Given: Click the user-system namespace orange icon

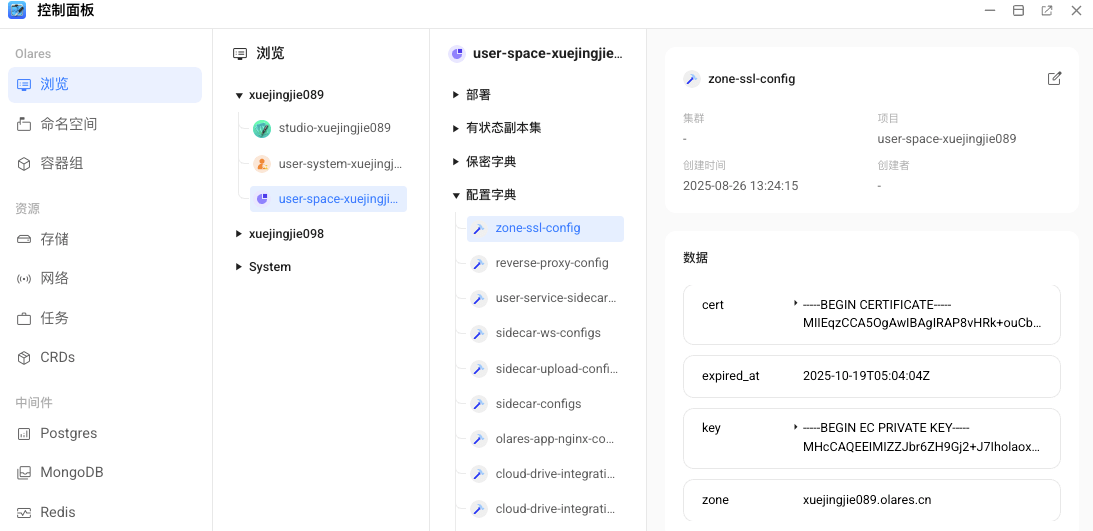Looking at the screenshot, I should [262, 164].
